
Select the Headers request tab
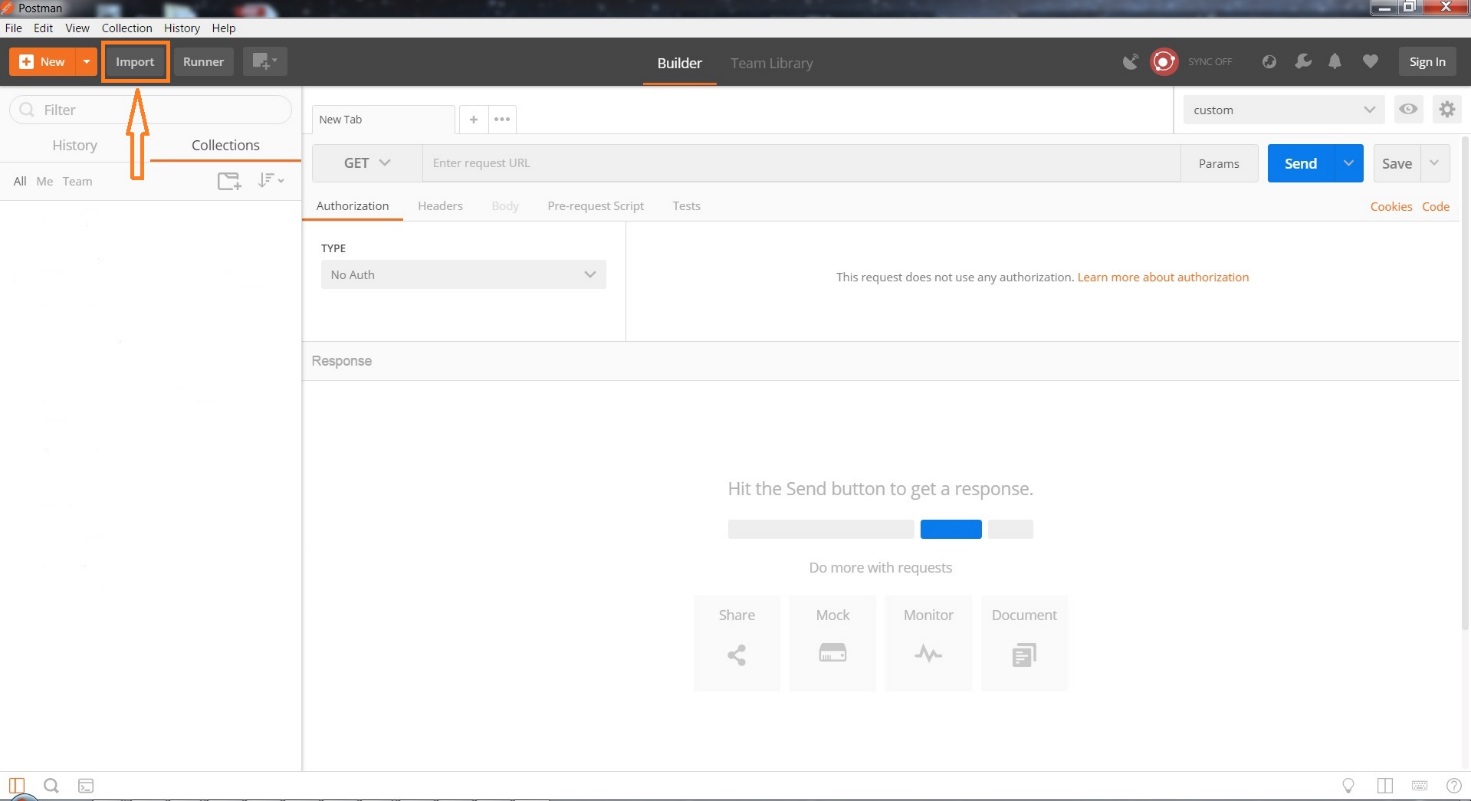pos(440,206)
